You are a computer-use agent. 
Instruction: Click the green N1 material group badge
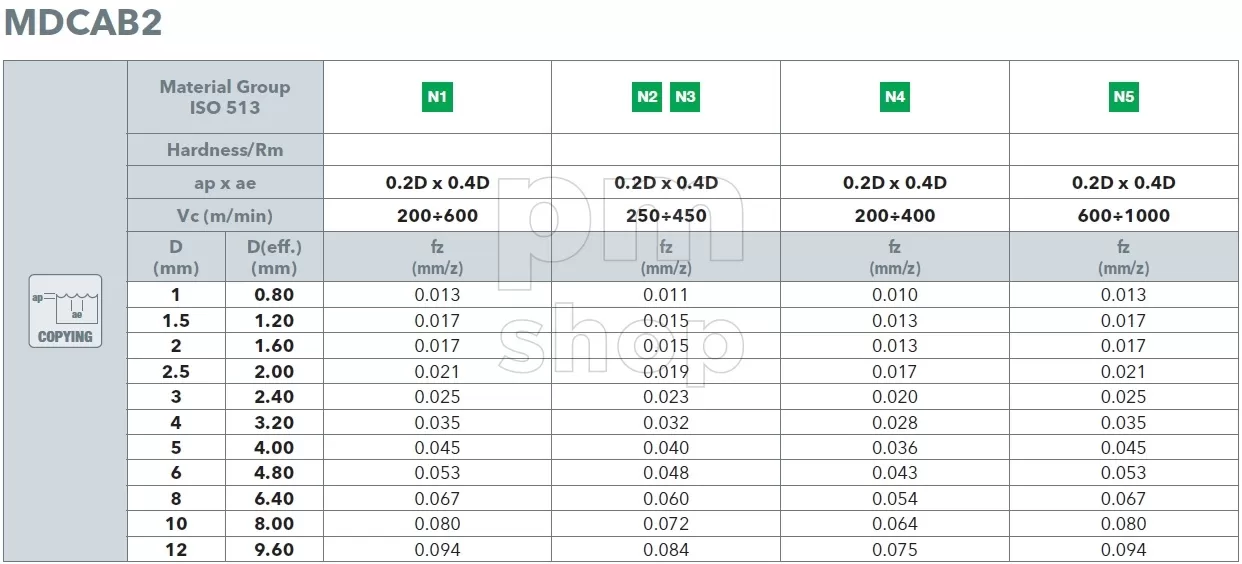(x=437, y=97)
